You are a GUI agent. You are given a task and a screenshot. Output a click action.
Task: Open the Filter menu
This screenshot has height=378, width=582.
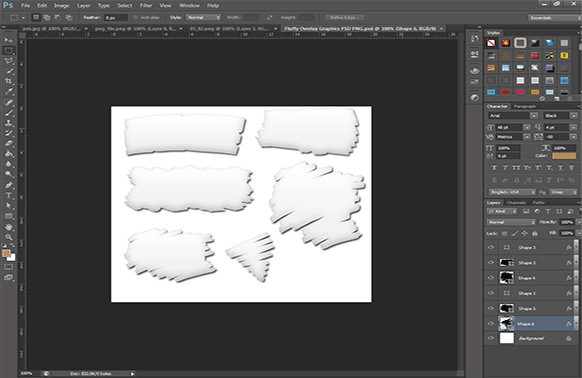[x=146, y=5]
